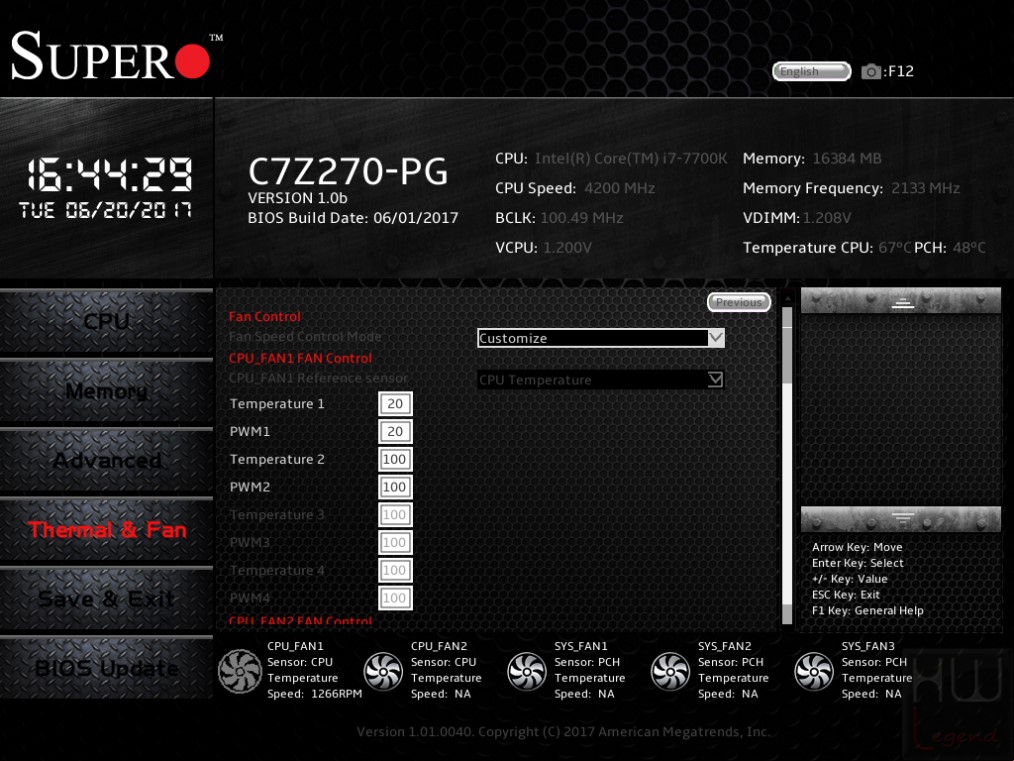Click the help panel scroll-down arrow bar
The image size is (1014, 761).
pyautogui.click(x=901, y=519)
